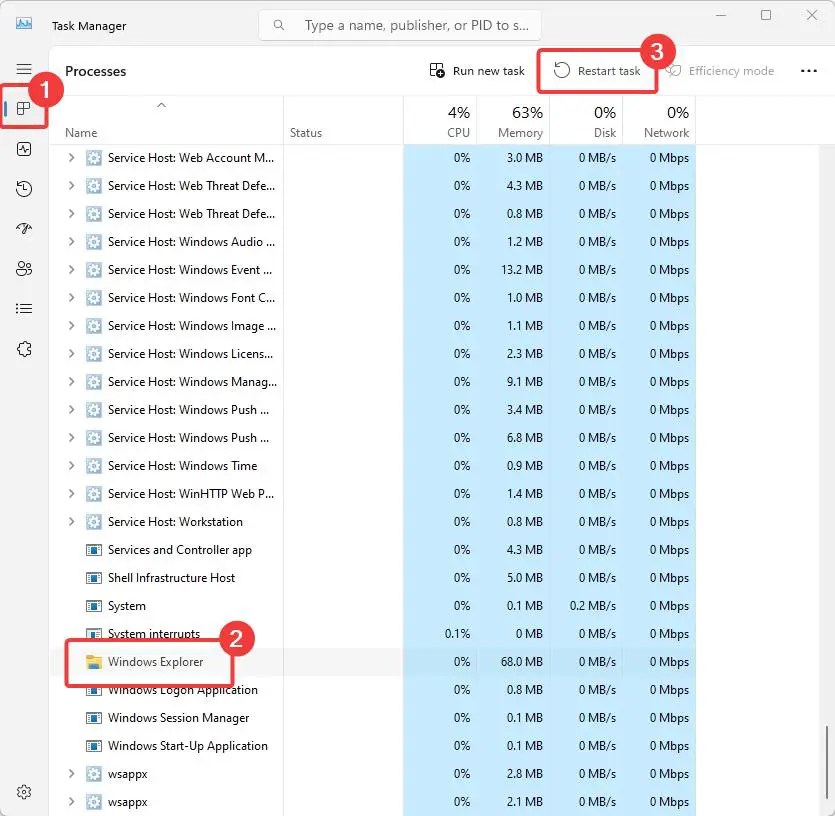The width and height of the screenshot is (835, 816).
Task: Select "Services and Controller app" name
Action: (180, 550)
